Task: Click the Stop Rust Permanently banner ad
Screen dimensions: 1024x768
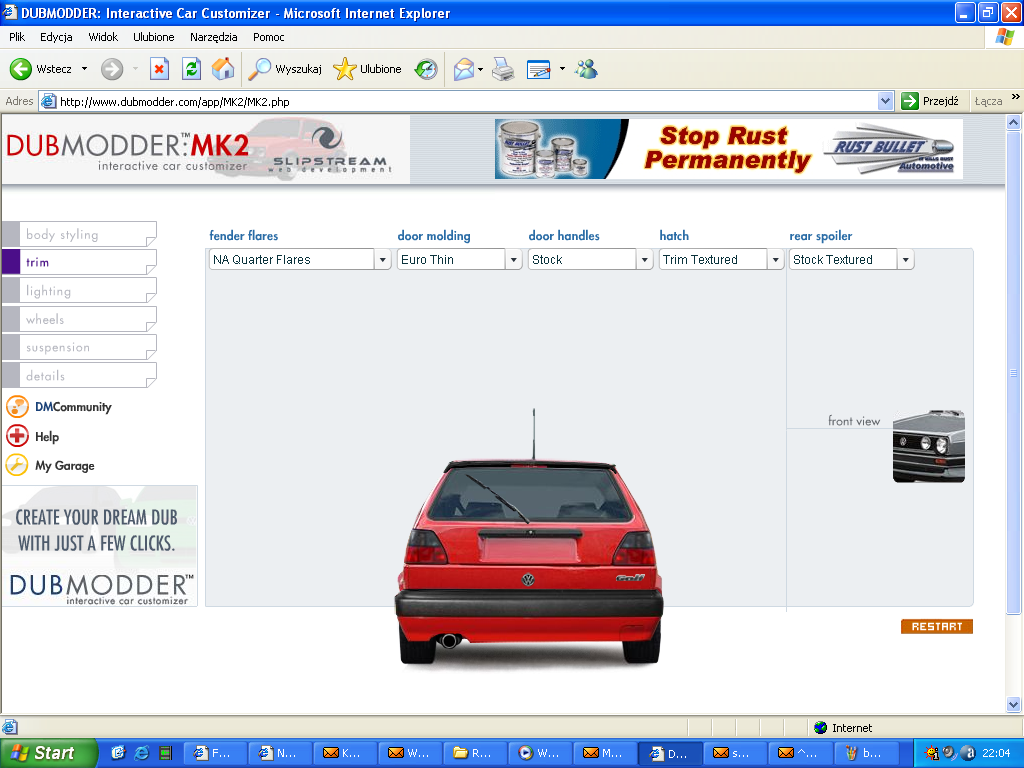Action: click(x=729, y=149)
